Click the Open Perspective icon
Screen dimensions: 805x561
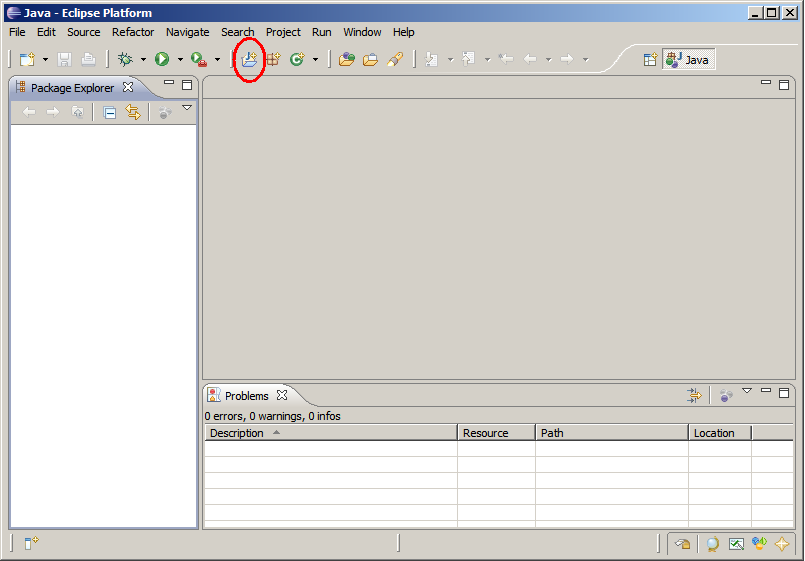point(650,60)
